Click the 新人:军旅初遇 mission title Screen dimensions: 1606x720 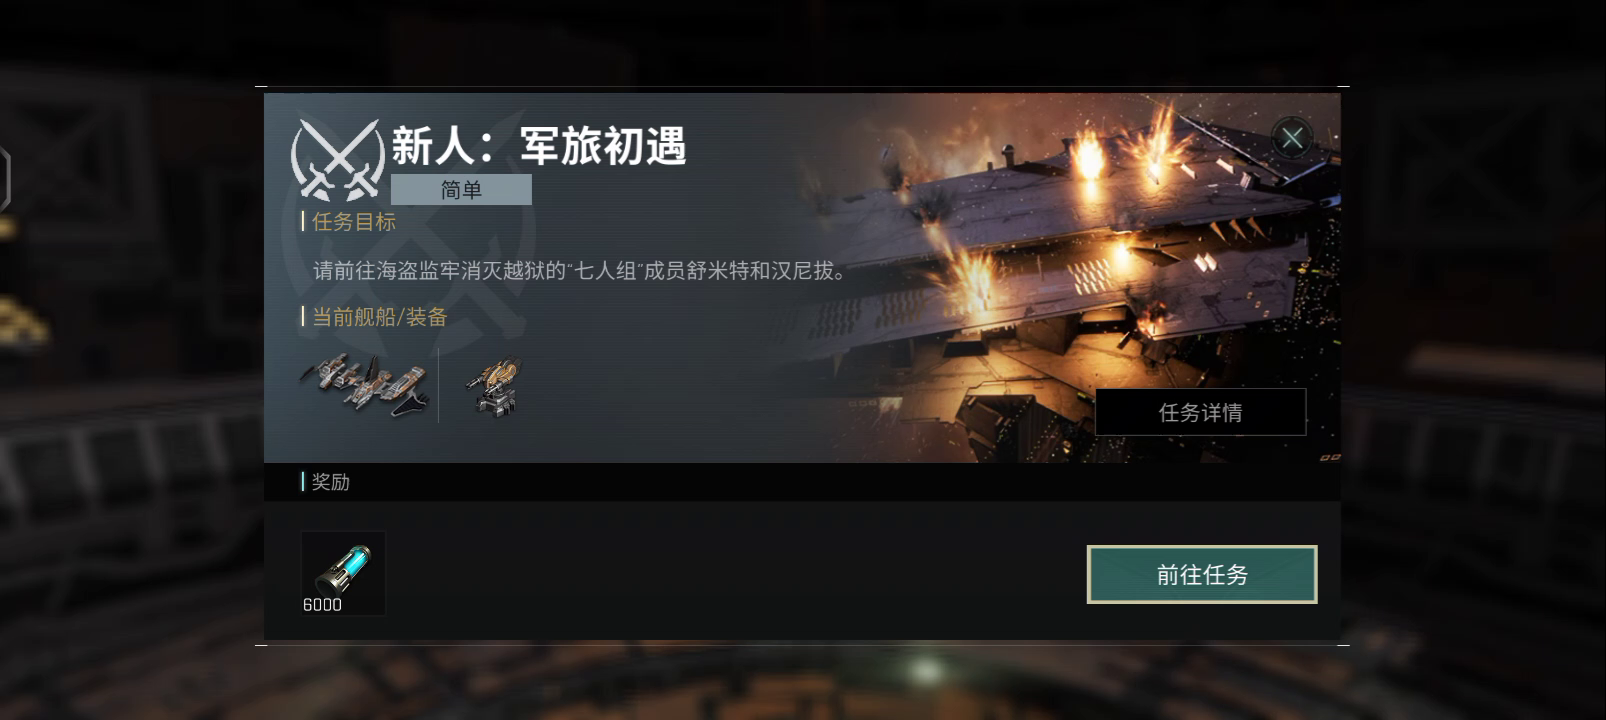pyautogui.click(x=538, y=146)
